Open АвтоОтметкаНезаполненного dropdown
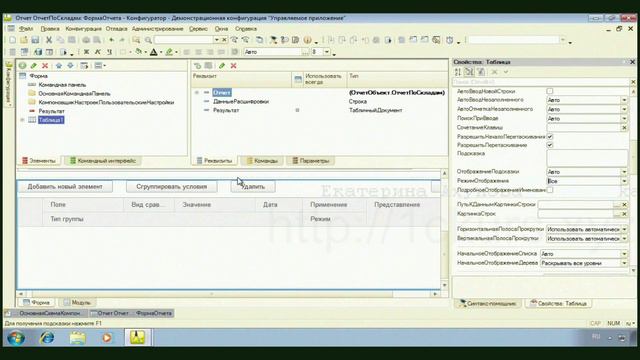640x360 pixels. click(624, 109)
